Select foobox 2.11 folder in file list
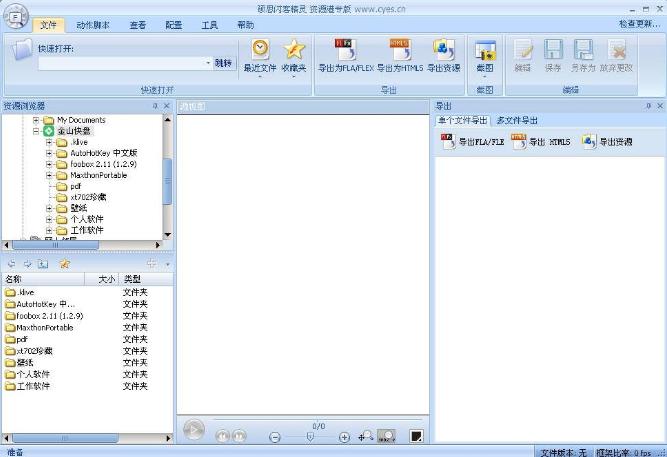 point(49,315)
